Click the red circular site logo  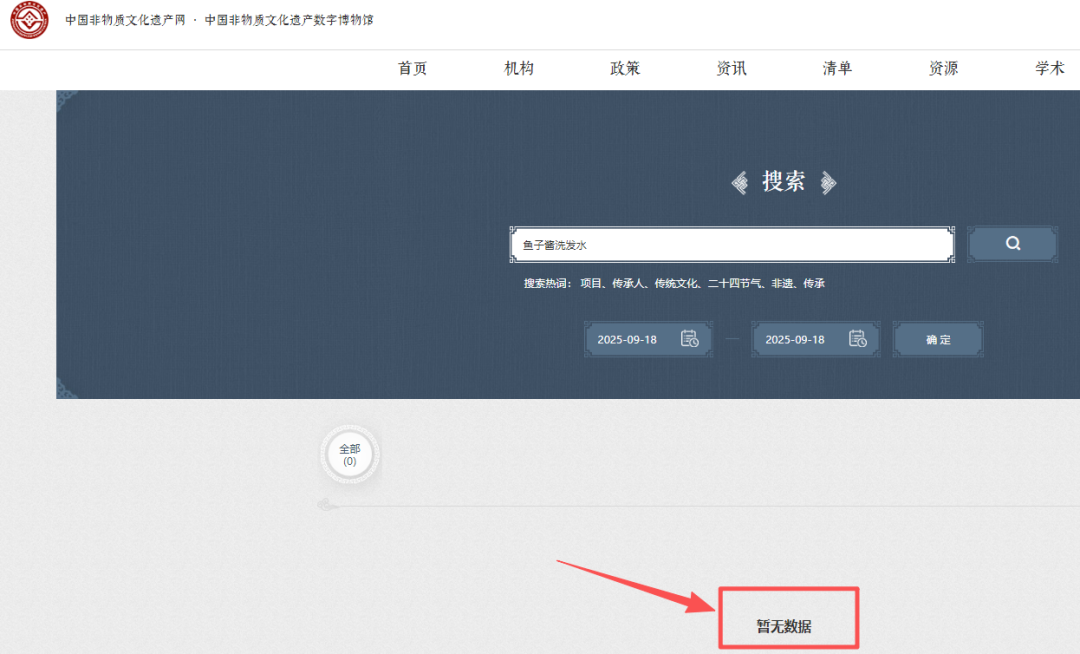[29, 22]
